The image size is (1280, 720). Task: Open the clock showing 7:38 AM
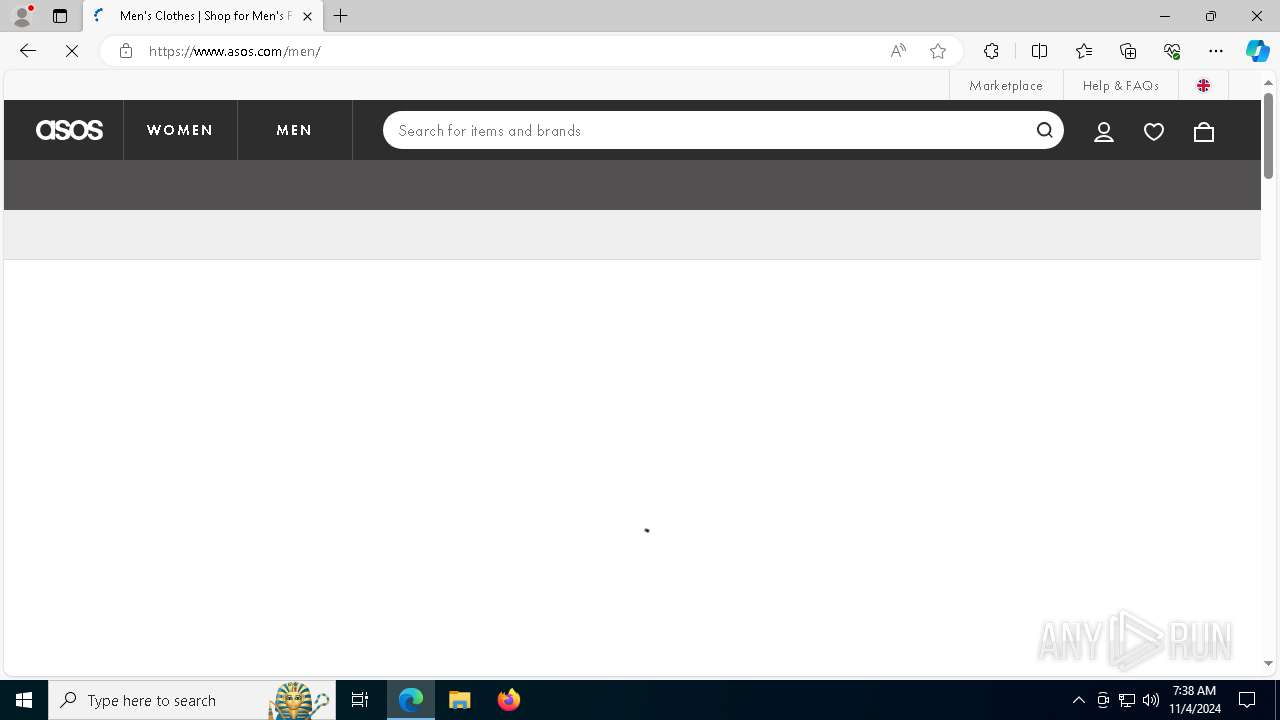1194,700
